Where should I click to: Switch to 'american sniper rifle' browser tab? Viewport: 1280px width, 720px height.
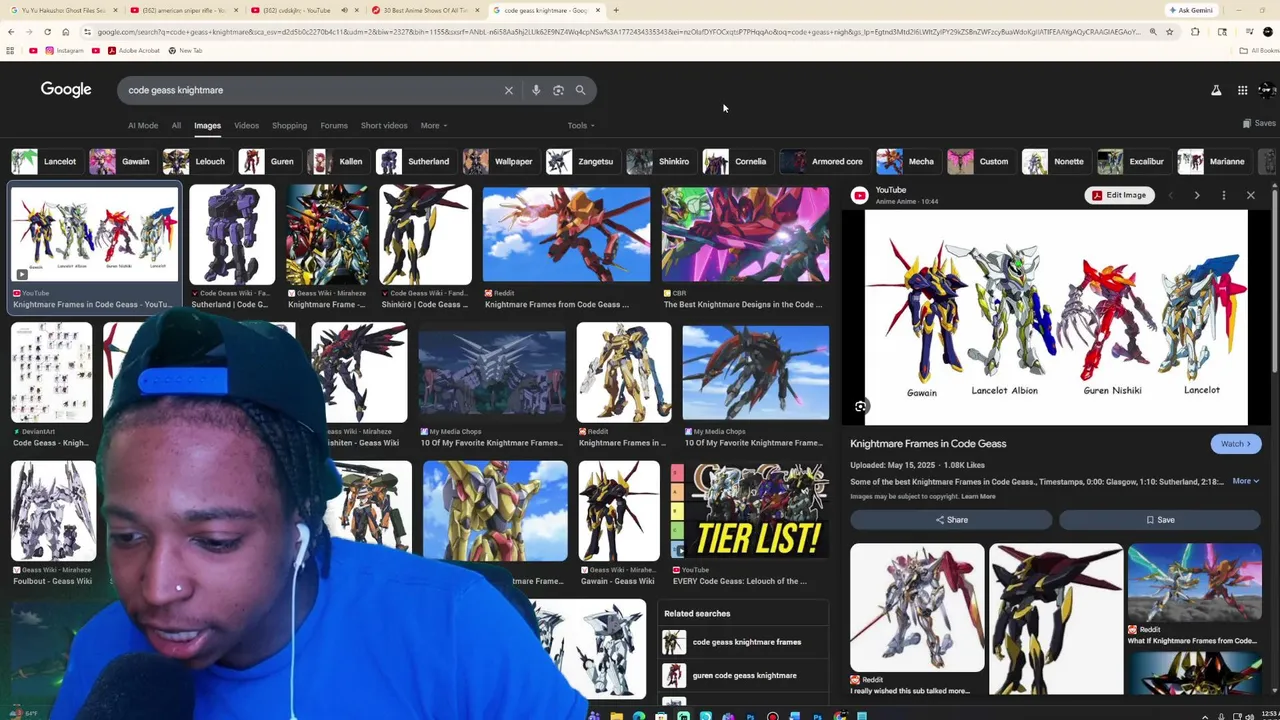185,10
